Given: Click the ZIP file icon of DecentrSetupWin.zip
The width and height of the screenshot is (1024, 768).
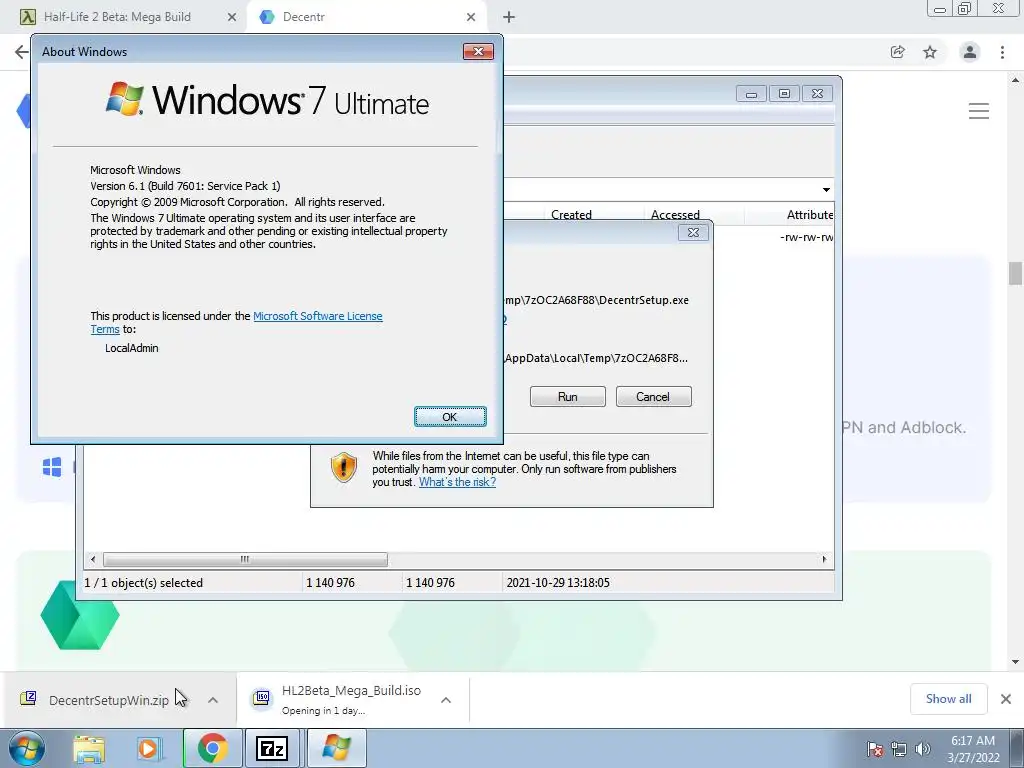Looking at the screenshot, I should (28, 699).
